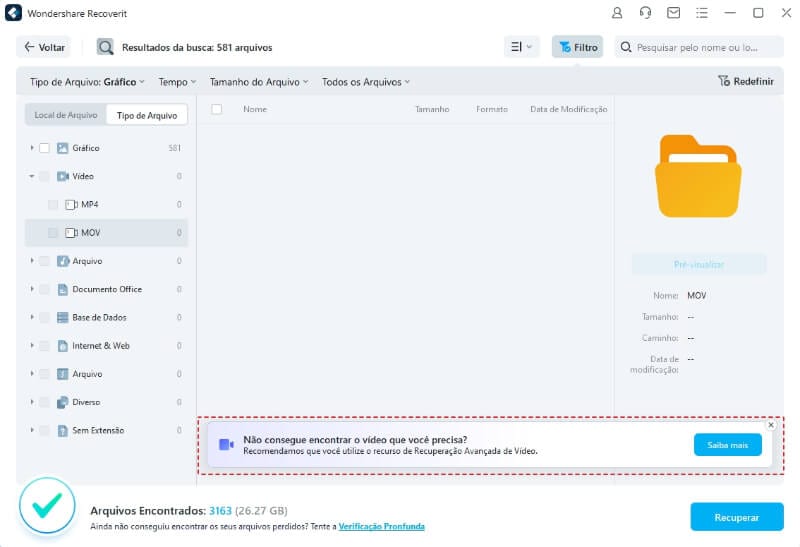Image resolution: width=800 pixels, height=547 pixels.
Task: Tick the Documento Office checkbox
Action: (44, 289)
